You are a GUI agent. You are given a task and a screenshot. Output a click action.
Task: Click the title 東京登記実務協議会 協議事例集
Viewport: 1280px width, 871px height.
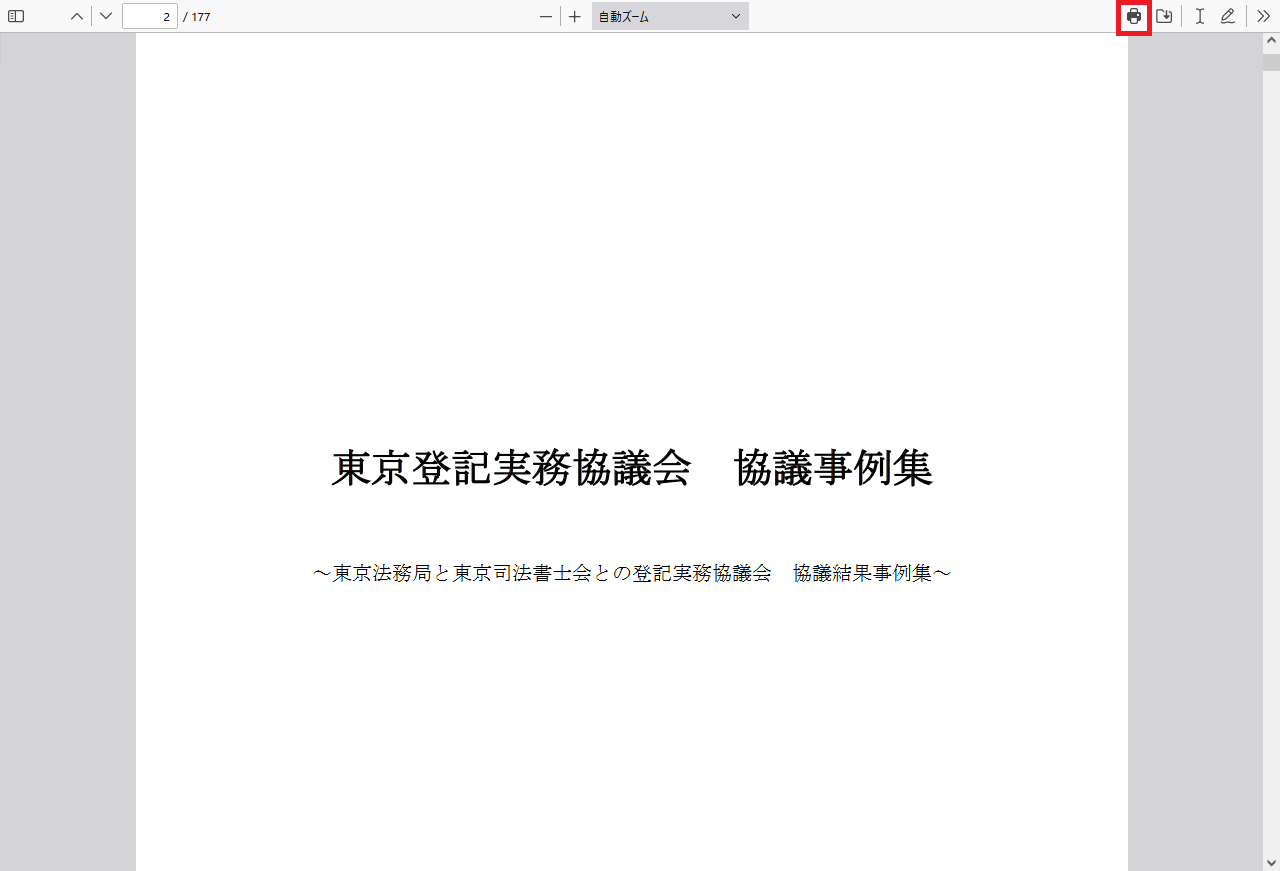[632, 468]
